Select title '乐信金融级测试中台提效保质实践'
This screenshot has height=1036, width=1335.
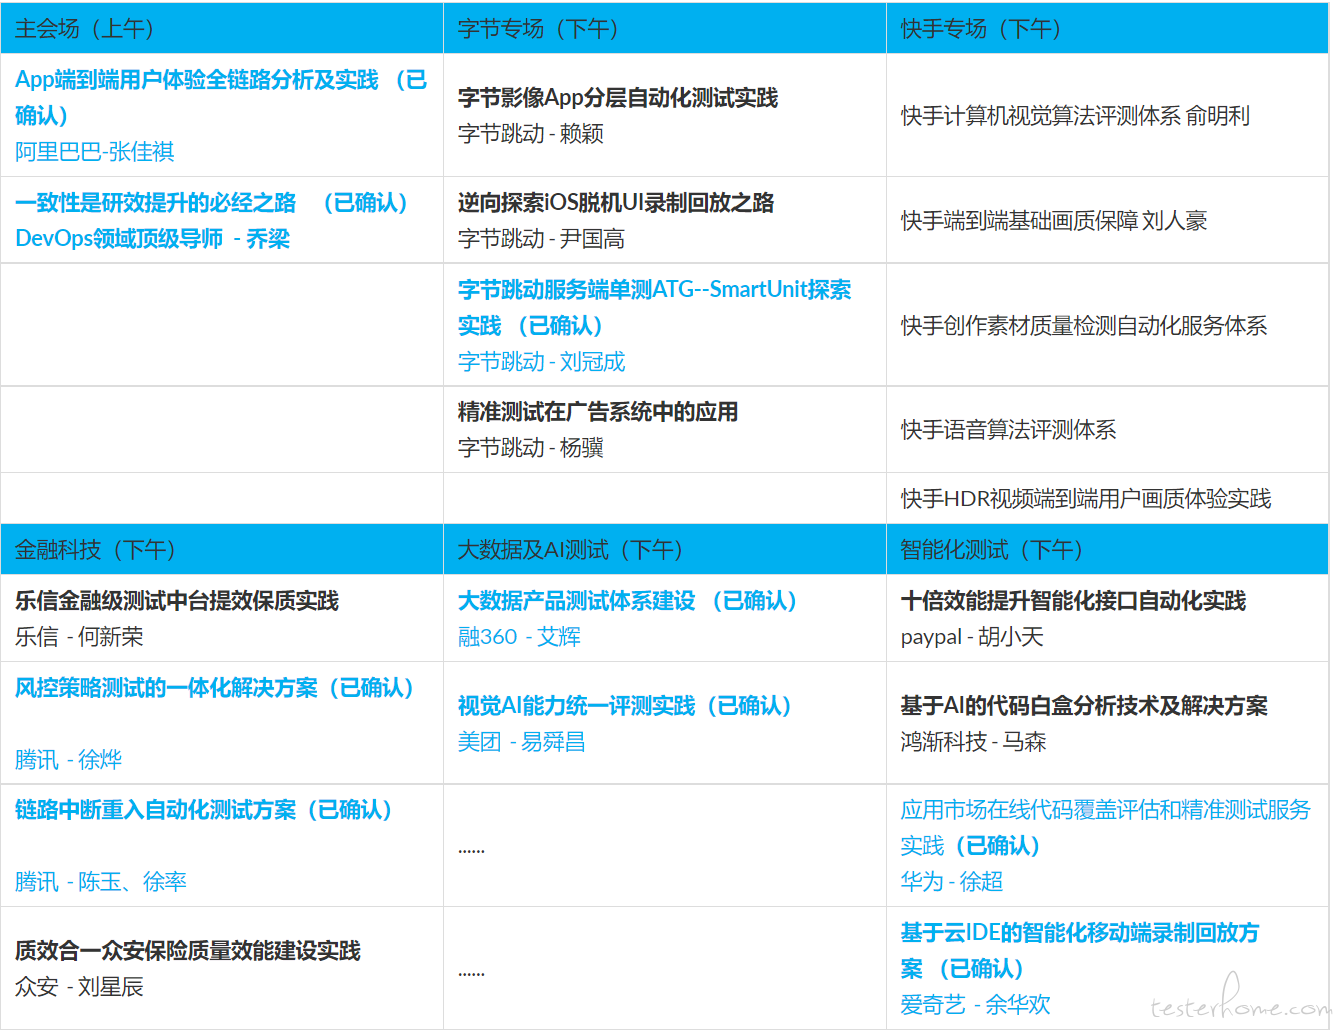177,601
